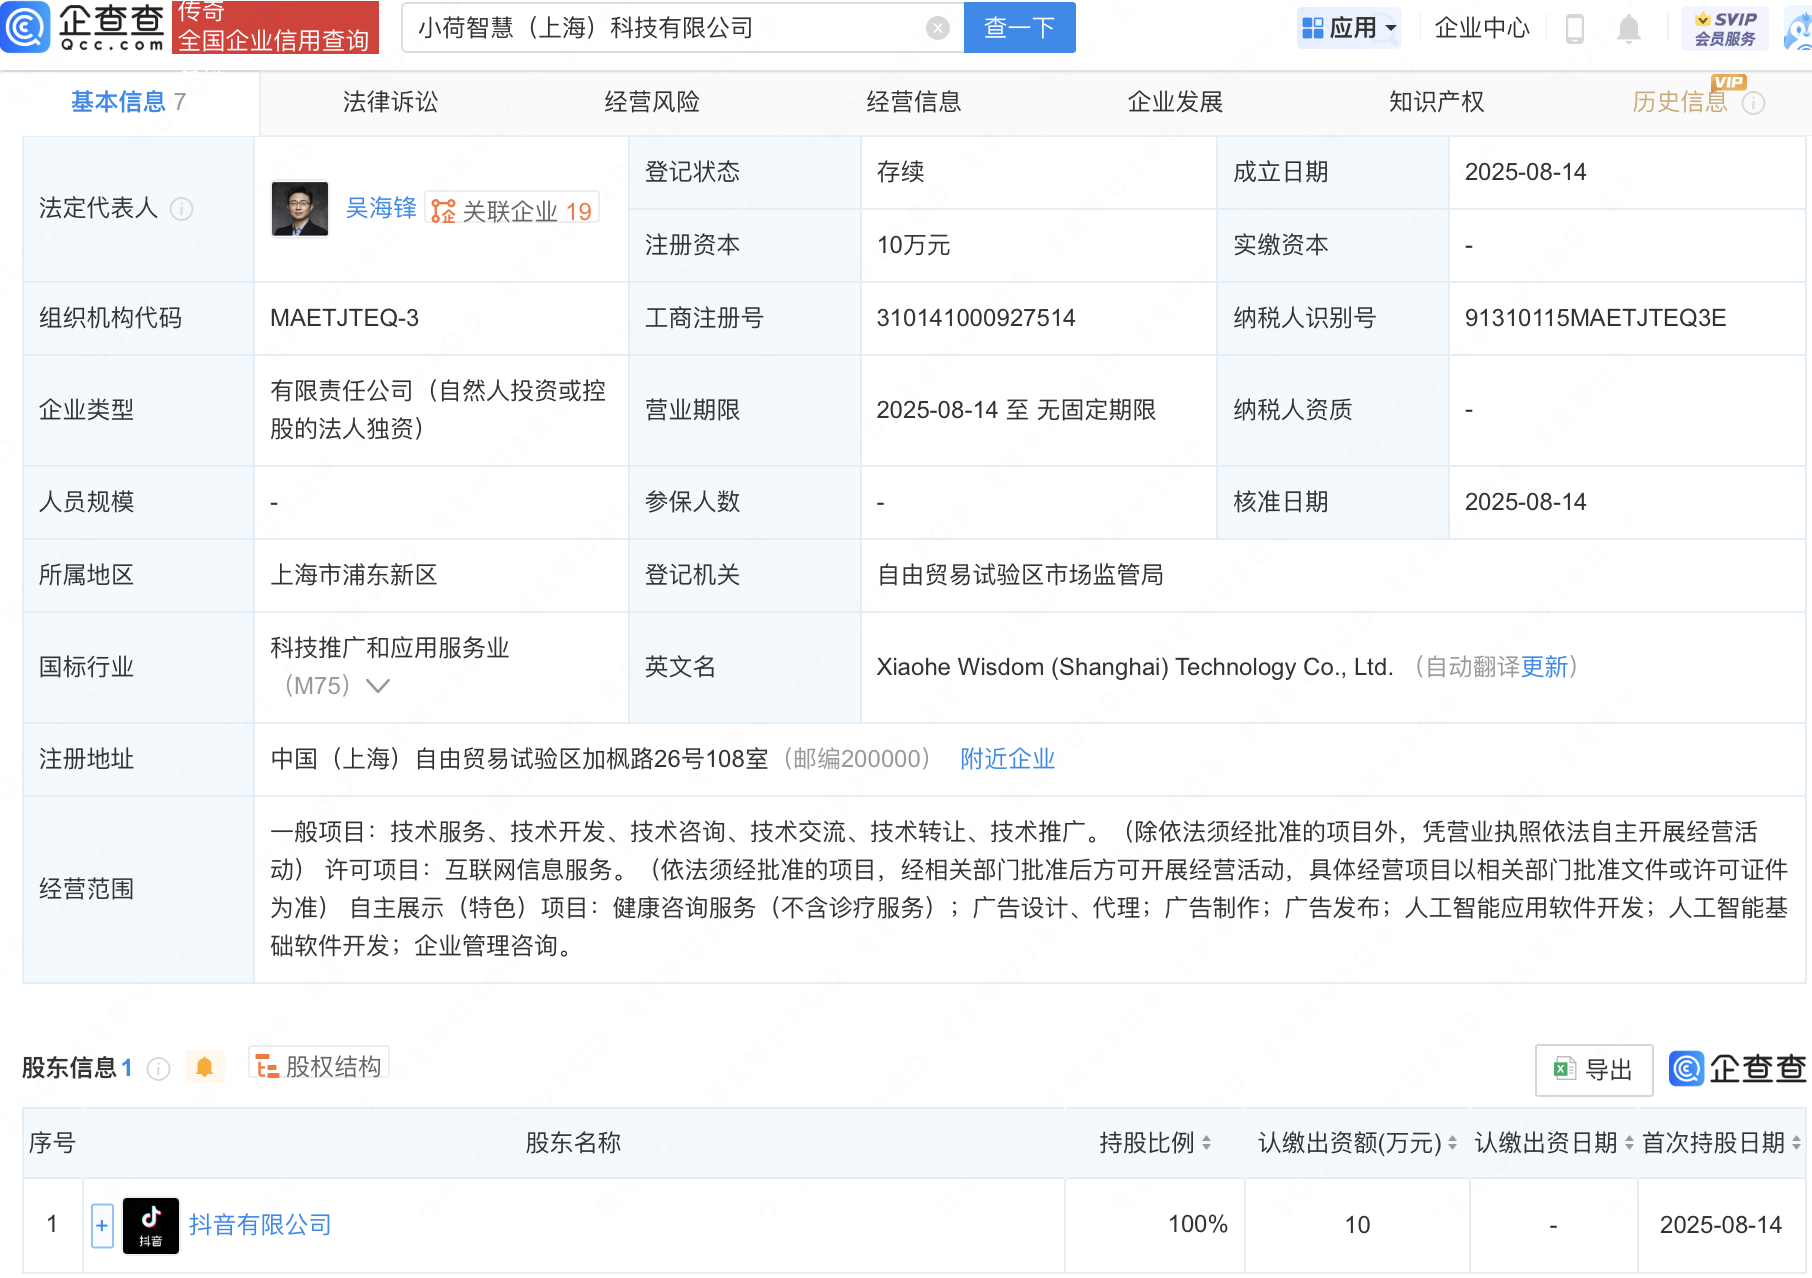Image resolution: width=1812 pixels, height=1278 pixels.
Task: Select organization code MAETJTEQ-3
Action: click(x=345, y=318)
